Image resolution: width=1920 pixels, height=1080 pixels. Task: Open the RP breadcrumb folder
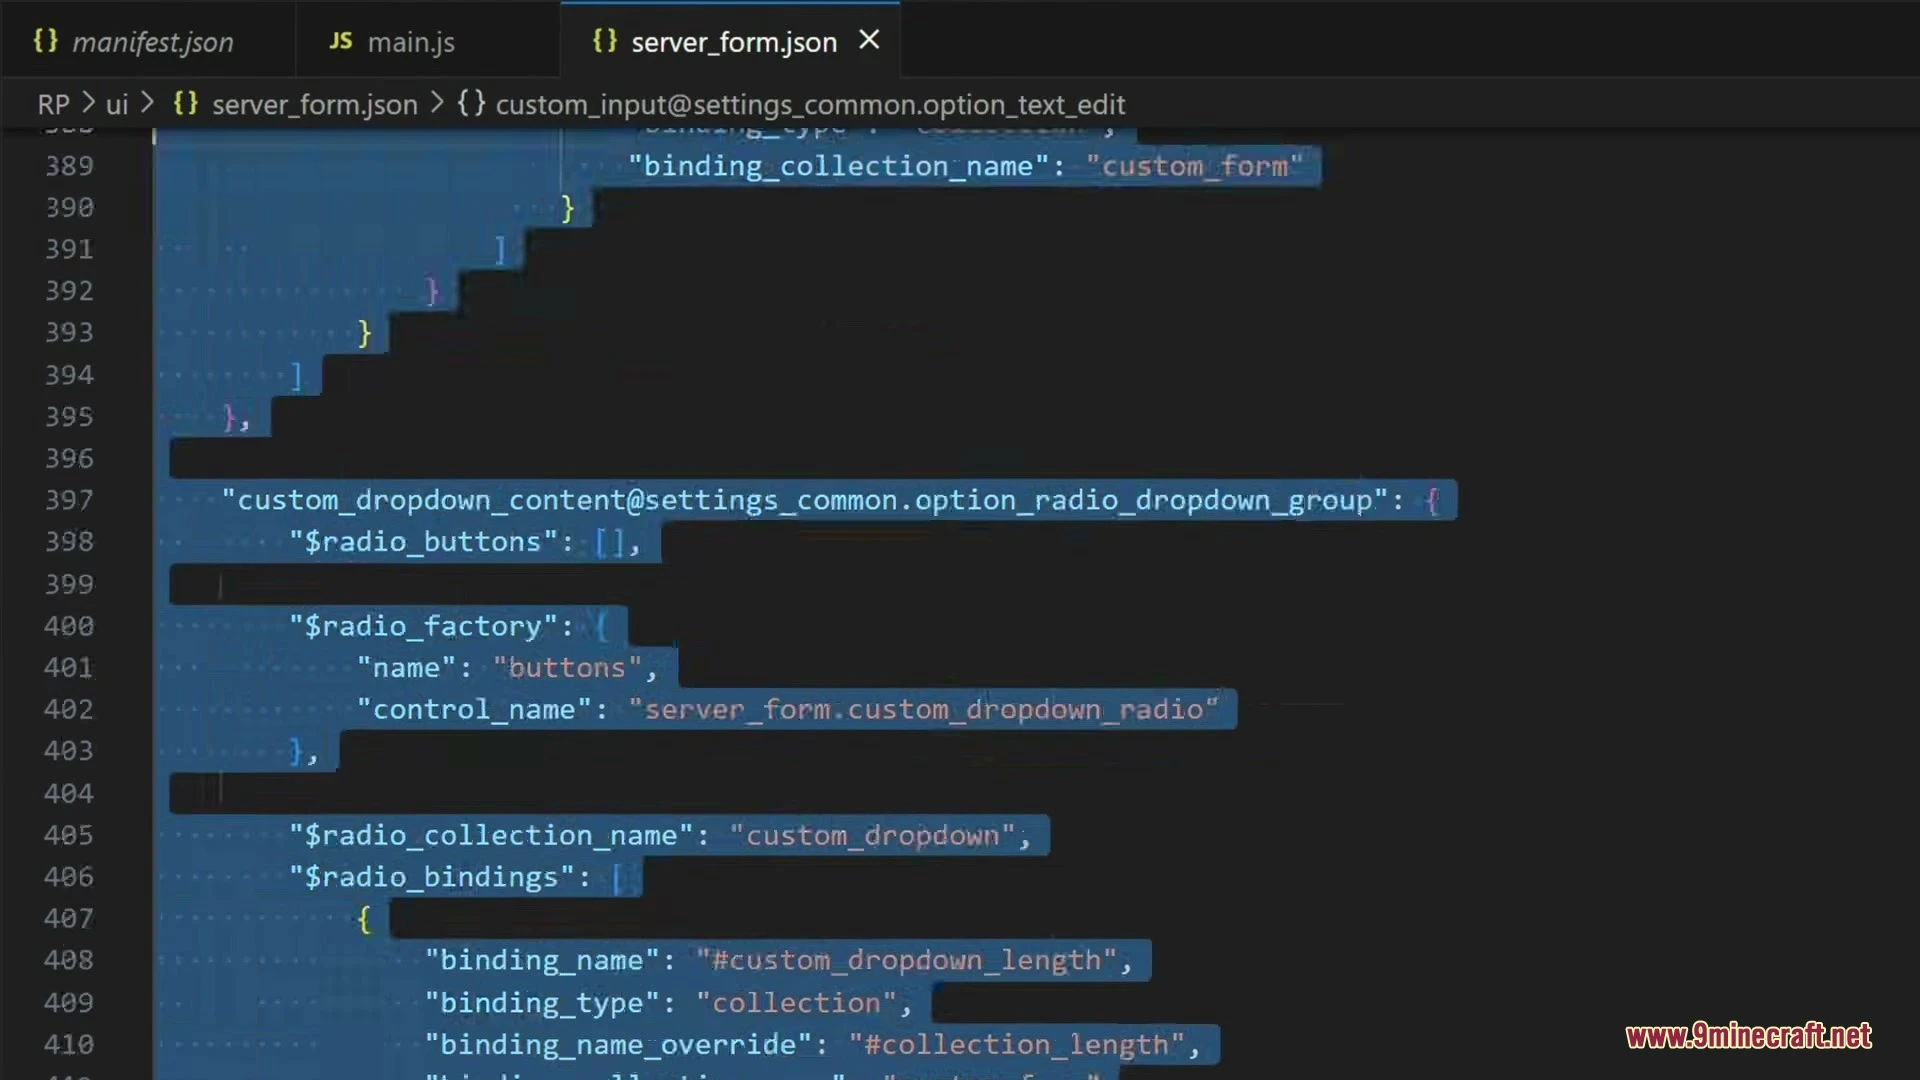[x=53, y=104]
